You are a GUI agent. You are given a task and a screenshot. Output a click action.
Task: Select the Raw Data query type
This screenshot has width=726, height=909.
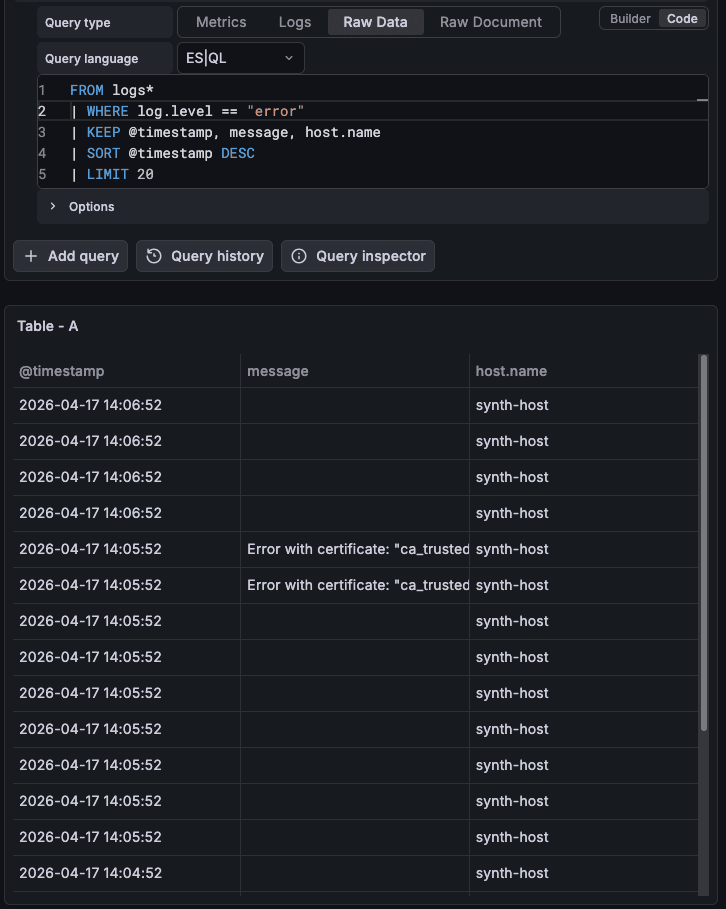click(375, 22)
